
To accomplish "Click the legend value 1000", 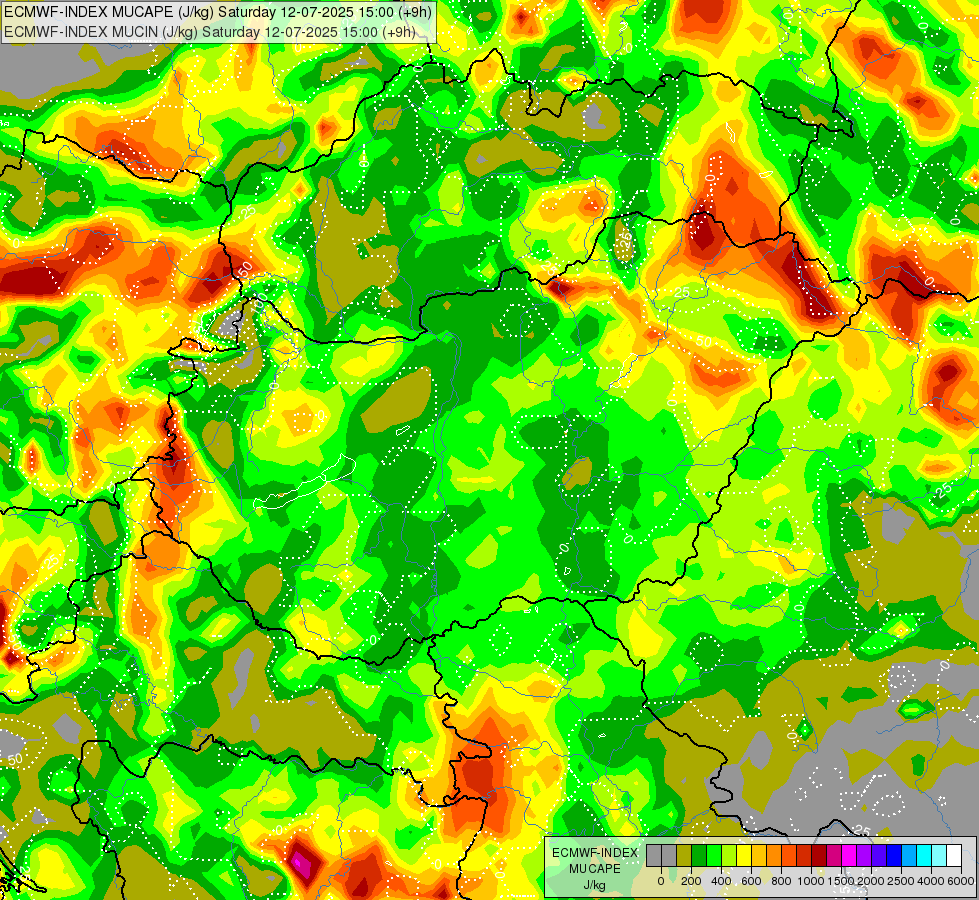I will [811, 881].
